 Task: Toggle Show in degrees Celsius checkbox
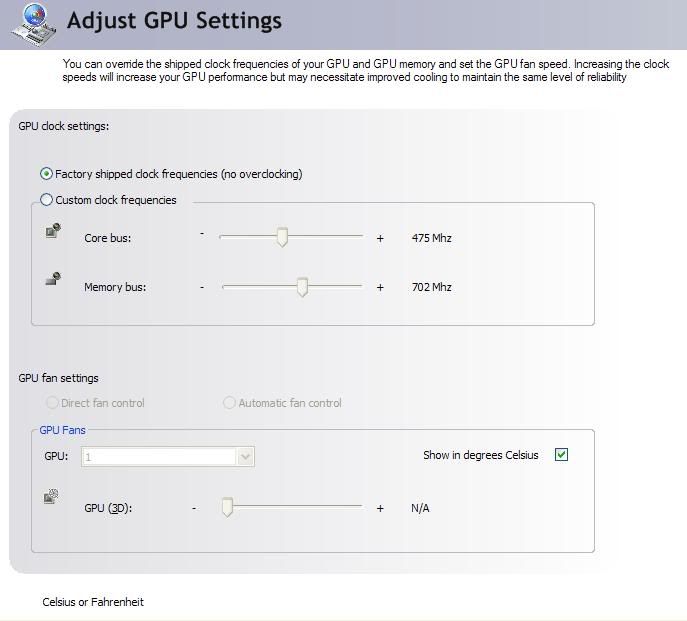click(x=561, y=454)
